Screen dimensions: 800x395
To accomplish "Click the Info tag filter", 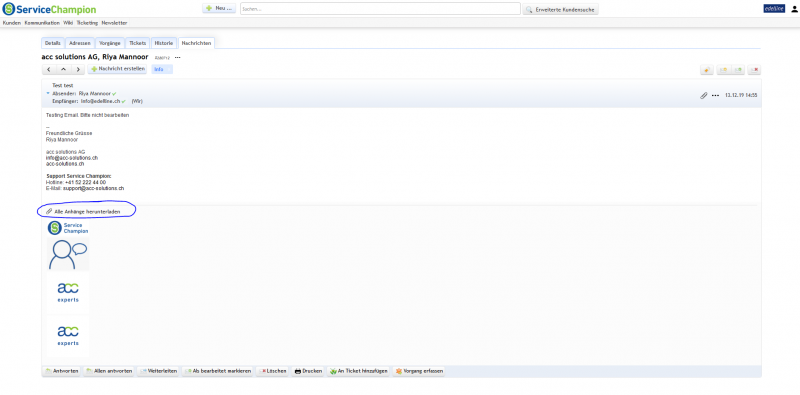I will pyautogui.click(x=162, y=69).
